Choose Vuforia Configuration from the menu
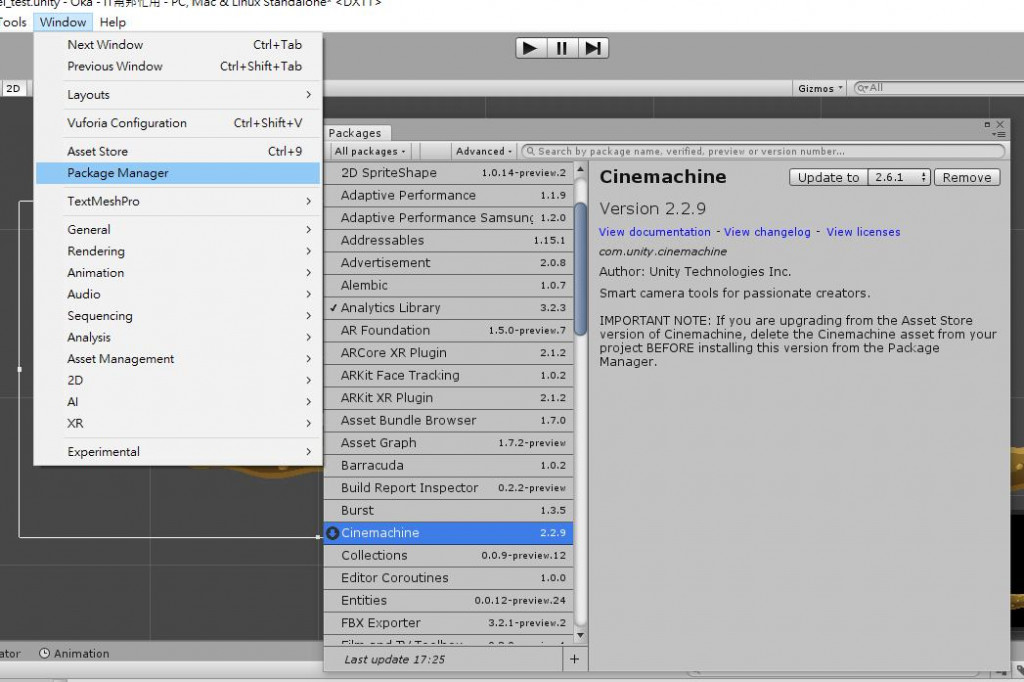Image resolution: width=1024 pixels, height=682 pixels. coord(178,123)
